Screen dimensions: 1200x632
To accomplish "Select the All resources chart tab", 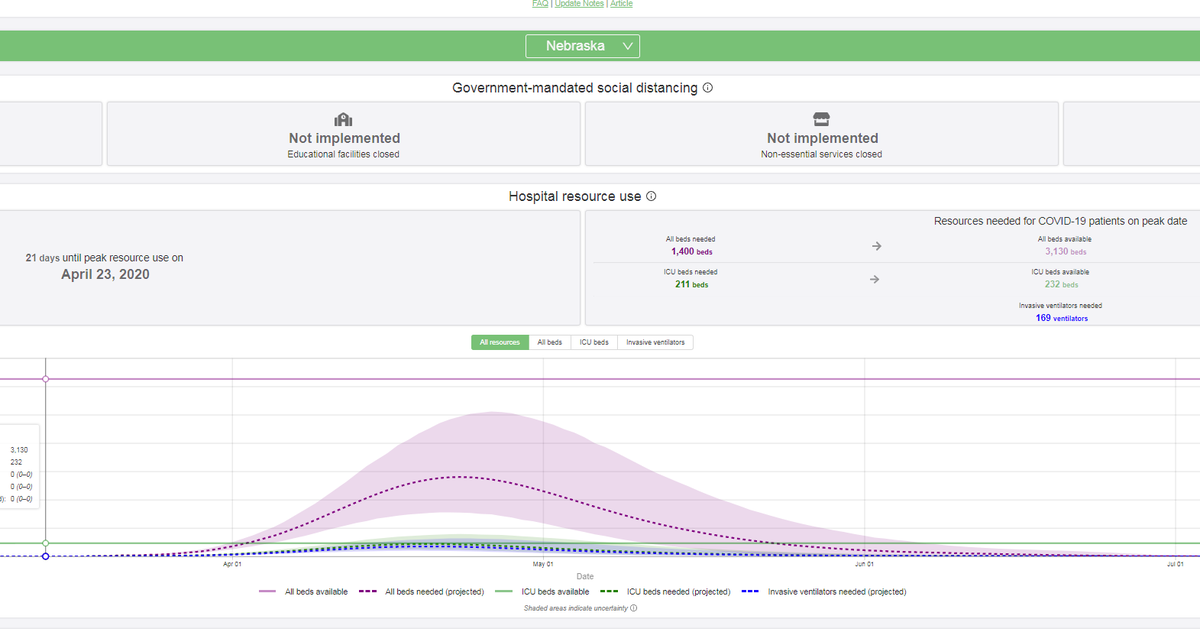I will pyautogui.click(x=500, y=342).
